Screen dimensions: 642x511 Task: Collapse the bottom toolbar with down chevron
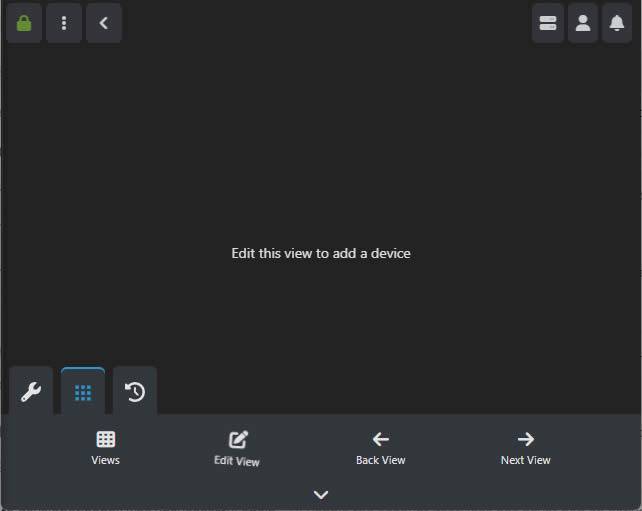(321, 495)
